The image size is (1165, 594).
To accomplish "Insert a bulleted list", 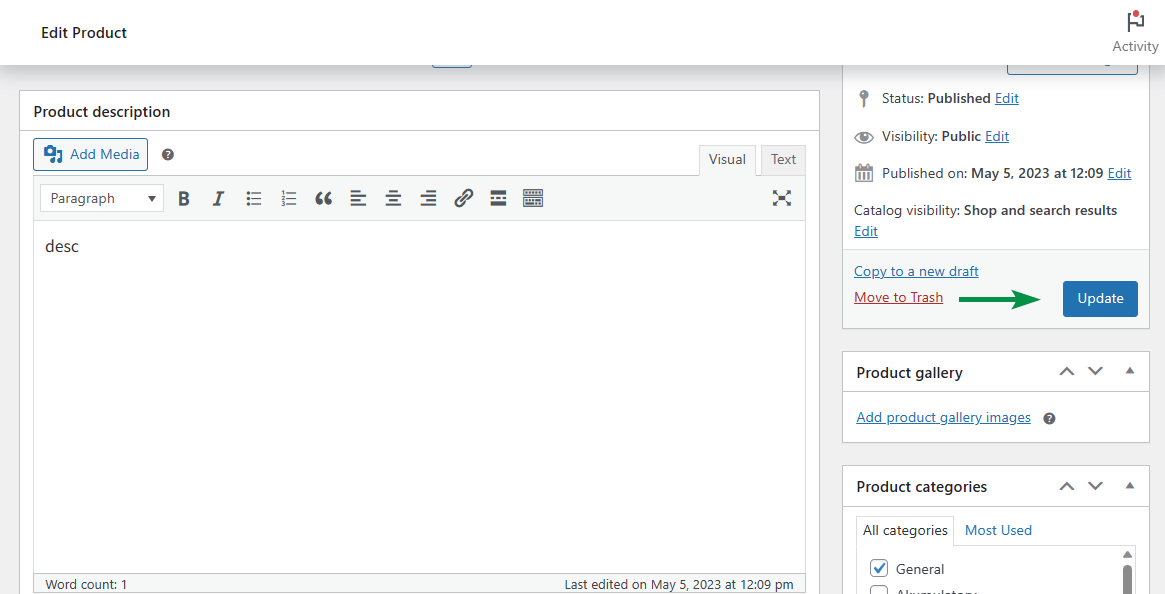I will point(254,198).
